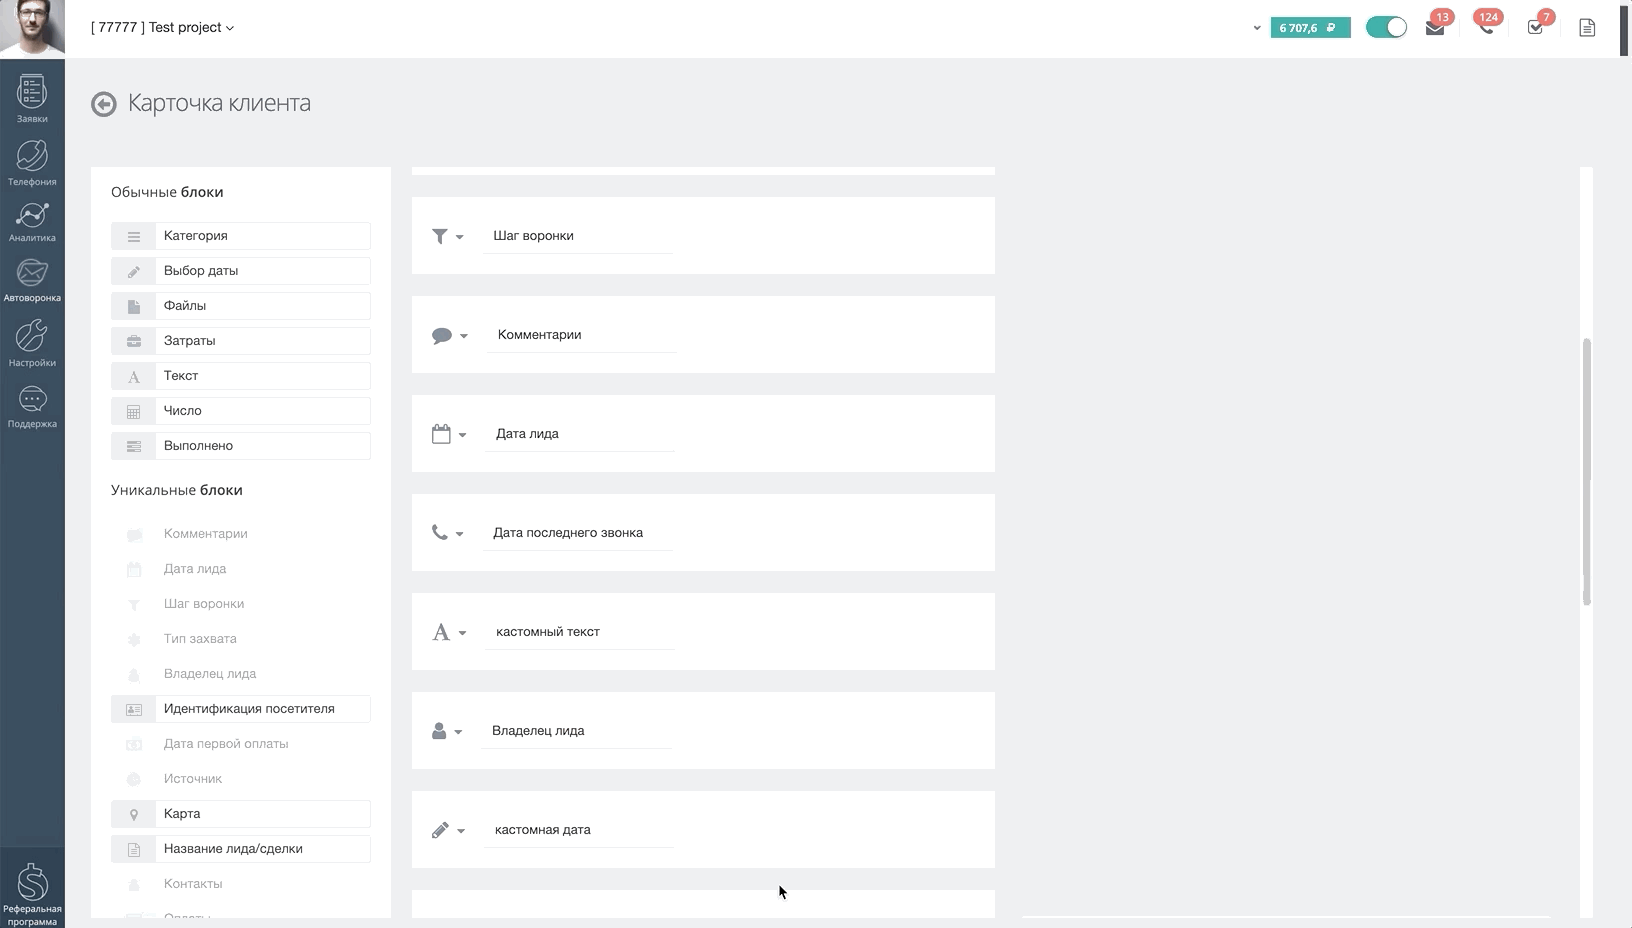Screen dimensions: 1632x928
Task: Click the balance 6 707,6 button
Action: (1310, 28)
